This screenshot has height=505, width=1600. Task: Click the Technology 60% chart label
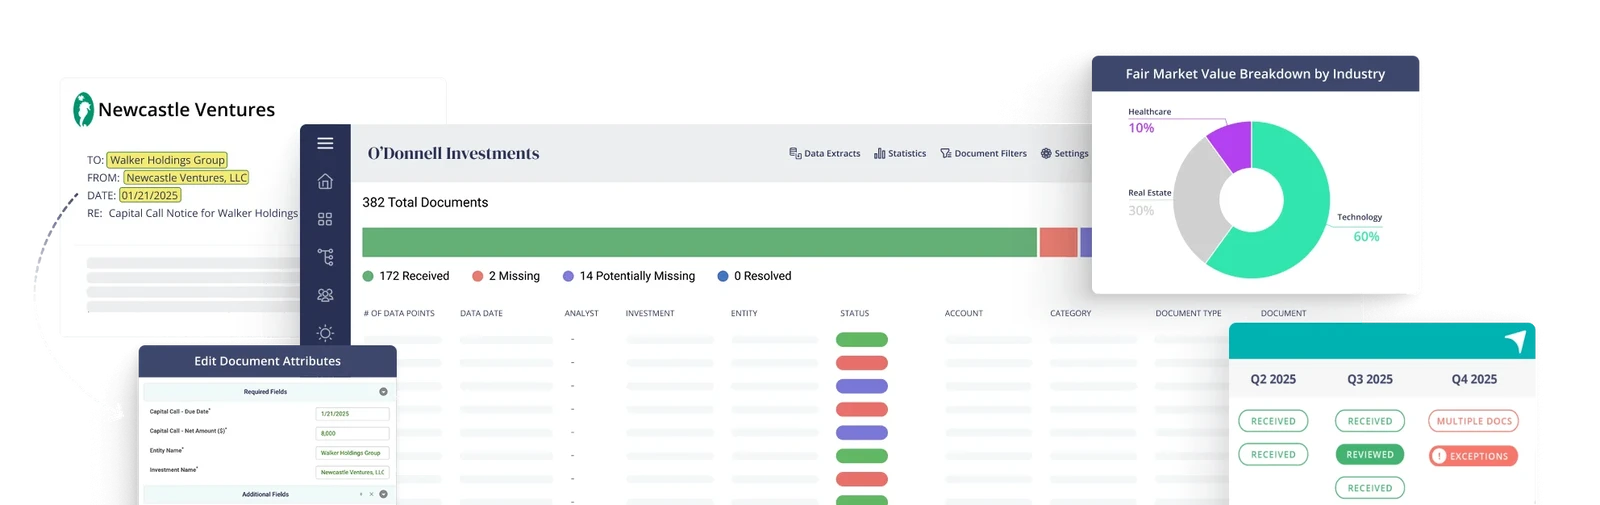pos(1362,227)
